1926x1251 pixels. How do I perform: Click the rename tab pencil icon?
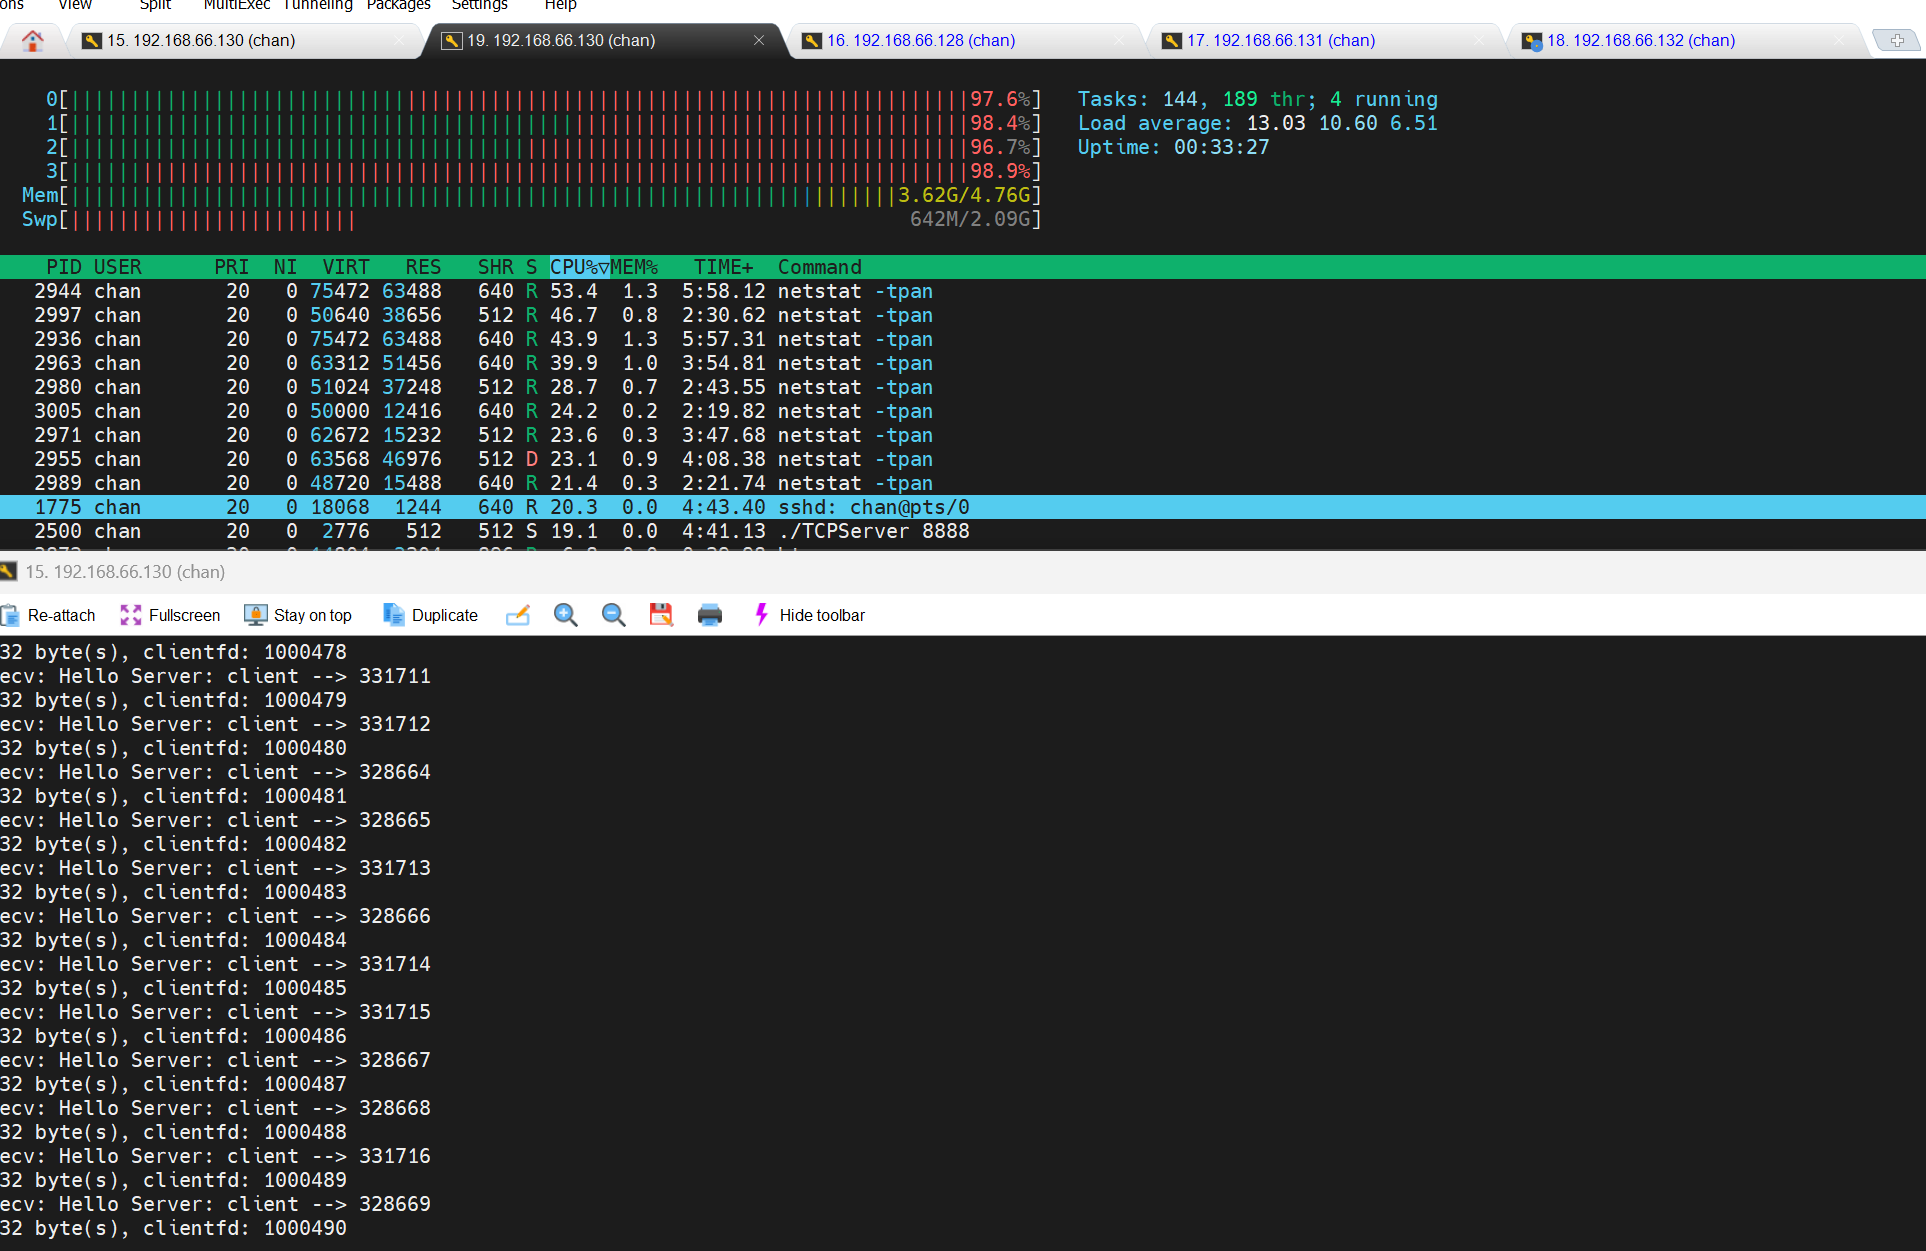coord(518,615)
